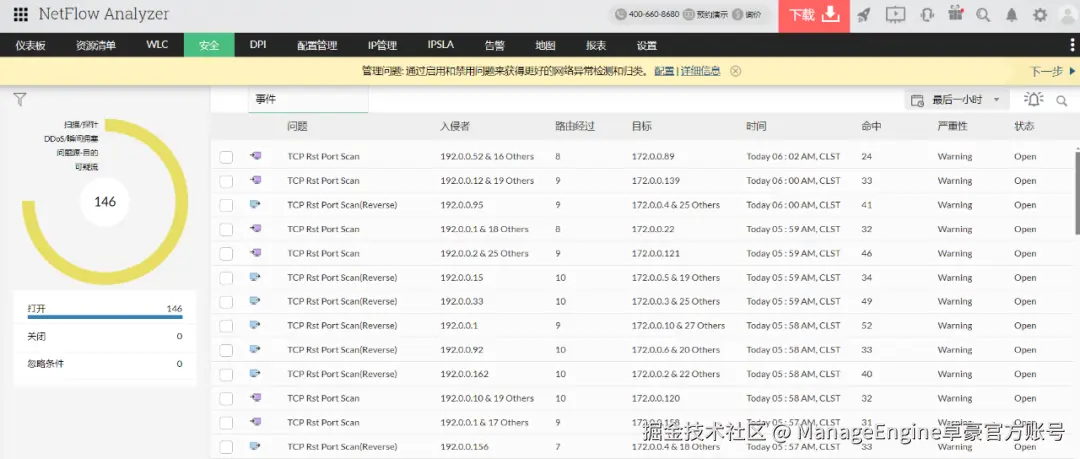Click the events table search icon
Screen dimensions: 1080x459
tap(1062, 101)
